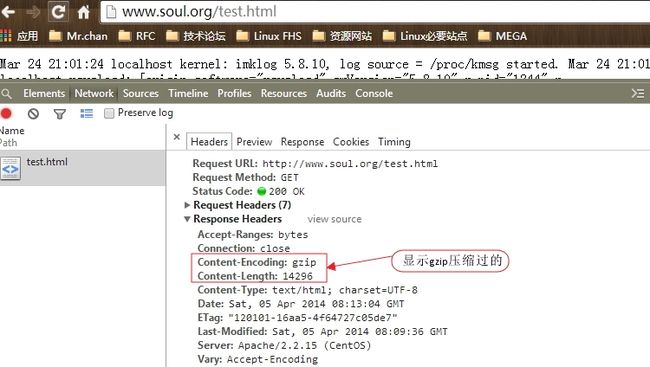Screen dimensions: 650x367
Task: Click the Request URL value http://www.soul.org/test.html
Action: point(350,164)
